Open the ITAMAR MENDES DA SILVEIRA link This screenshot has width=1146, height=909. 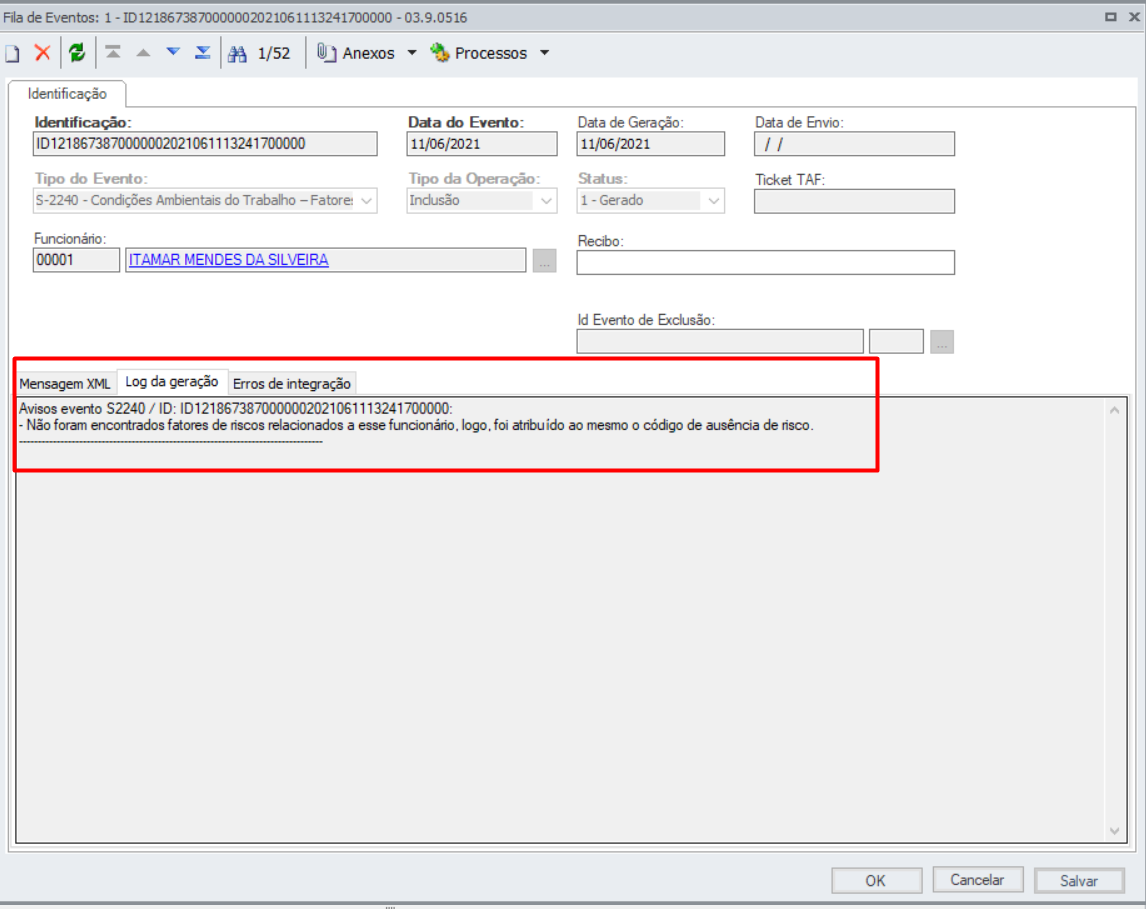[229, 259]
